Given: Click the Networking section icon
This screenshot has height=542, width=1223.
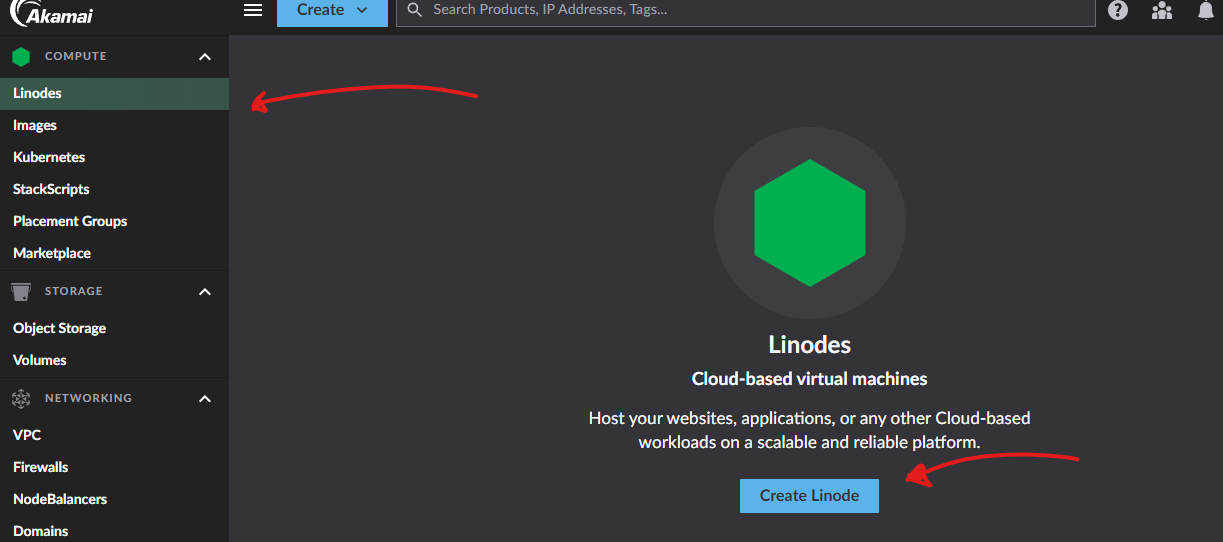Looking at the screenshot, I should coord(21,398).
